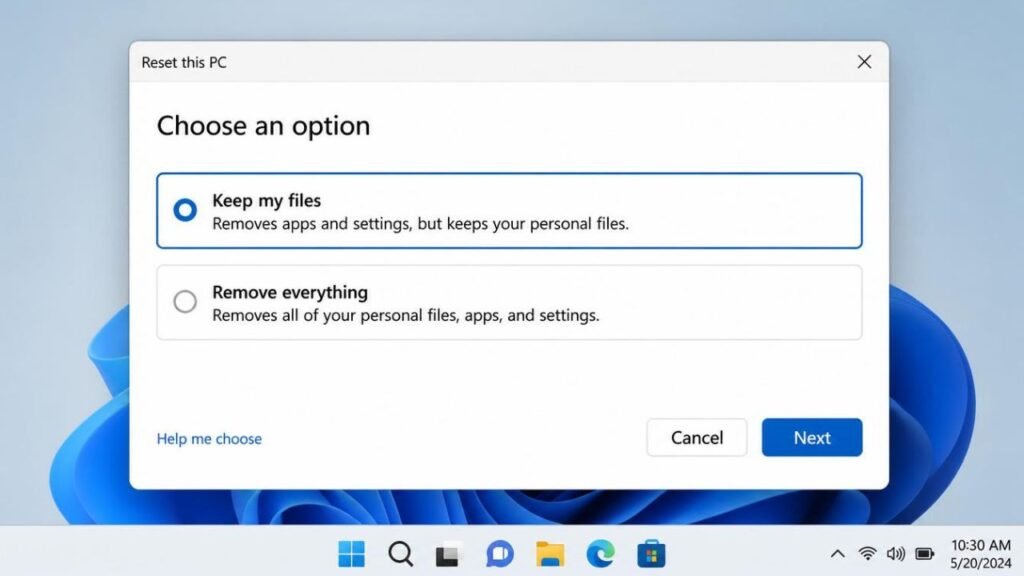This screenshot has width=1024, height=576.
Task: Expand the hidden system tray icons
Action: [837, 554]
